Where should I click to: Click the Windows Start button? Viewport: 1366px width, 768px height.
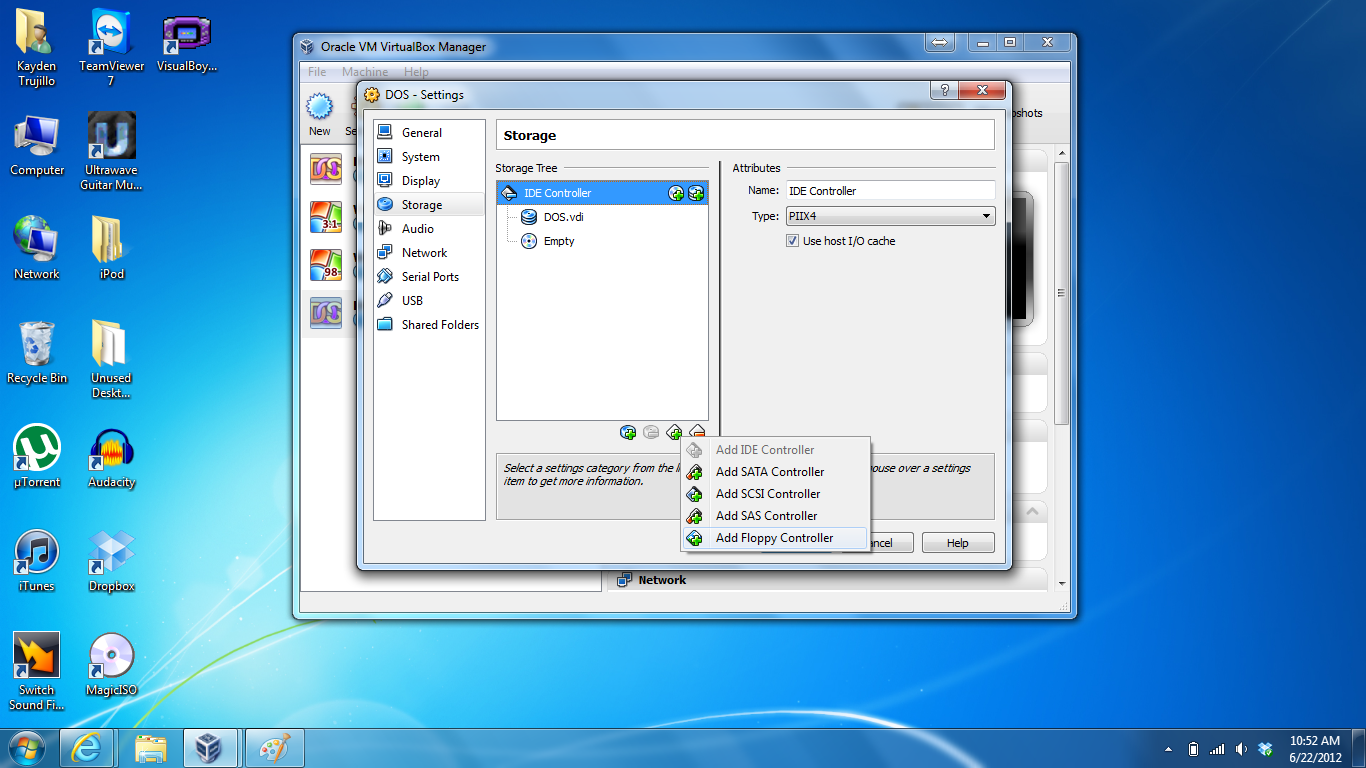(x=27, y=748)
